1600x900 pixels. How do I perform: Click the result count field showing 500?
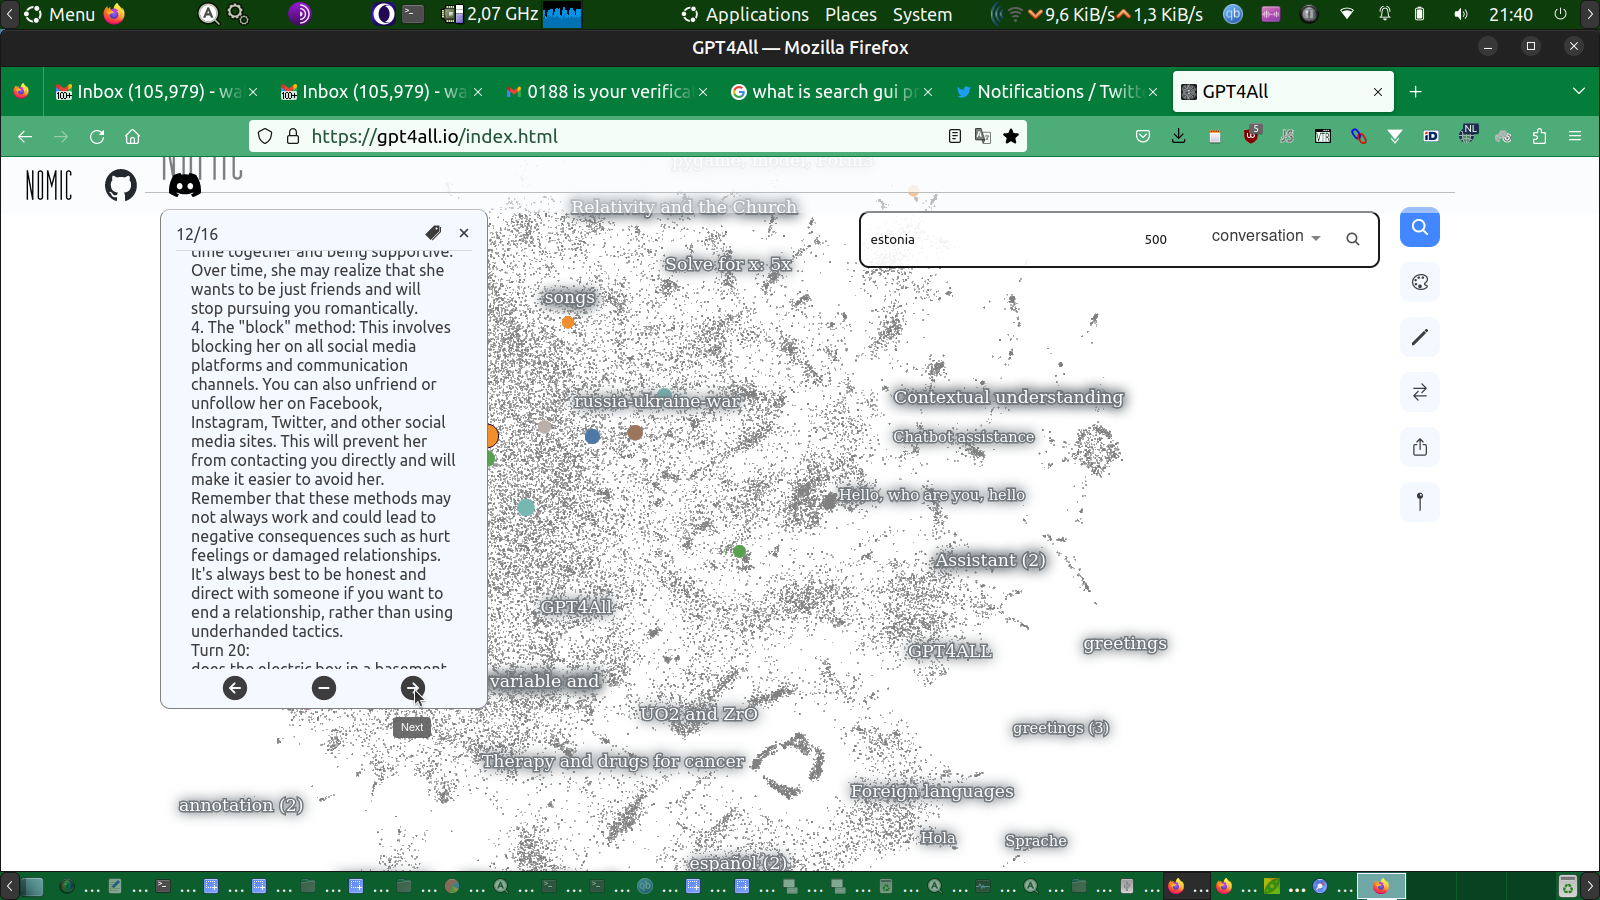[x=1156, y=239]
